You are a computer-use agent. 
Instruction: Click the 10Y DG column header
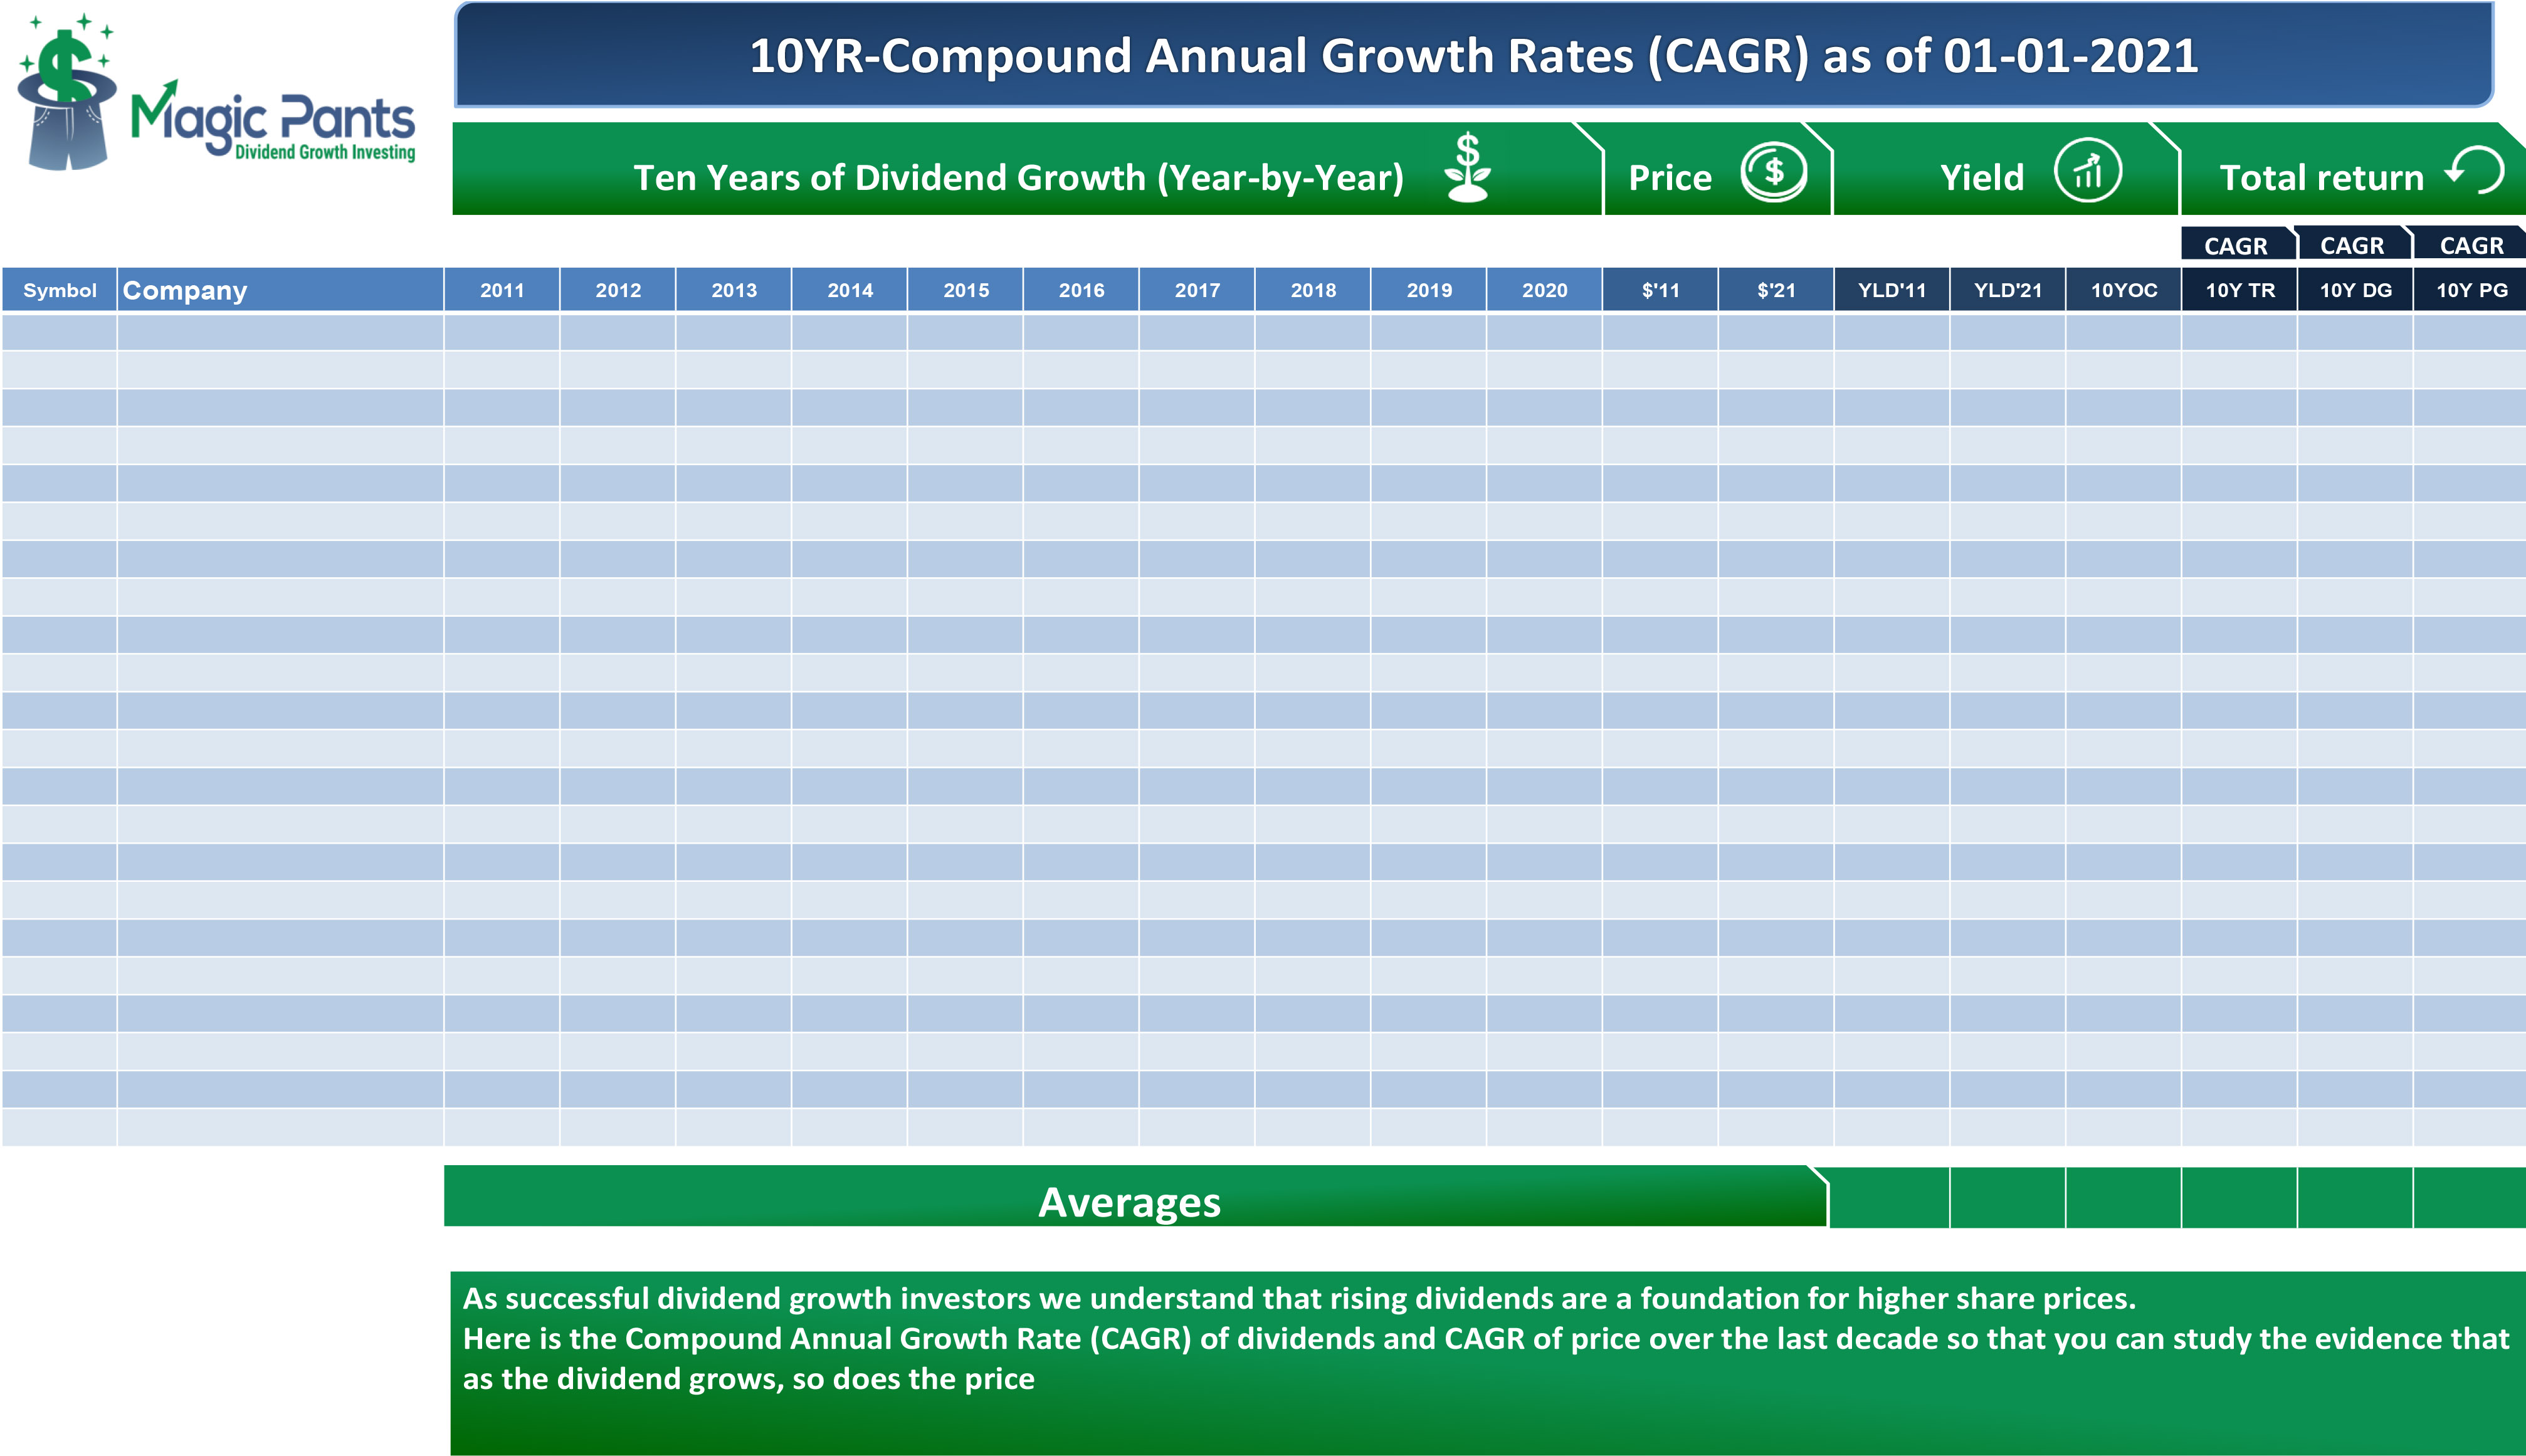(x=2355, y=290)
